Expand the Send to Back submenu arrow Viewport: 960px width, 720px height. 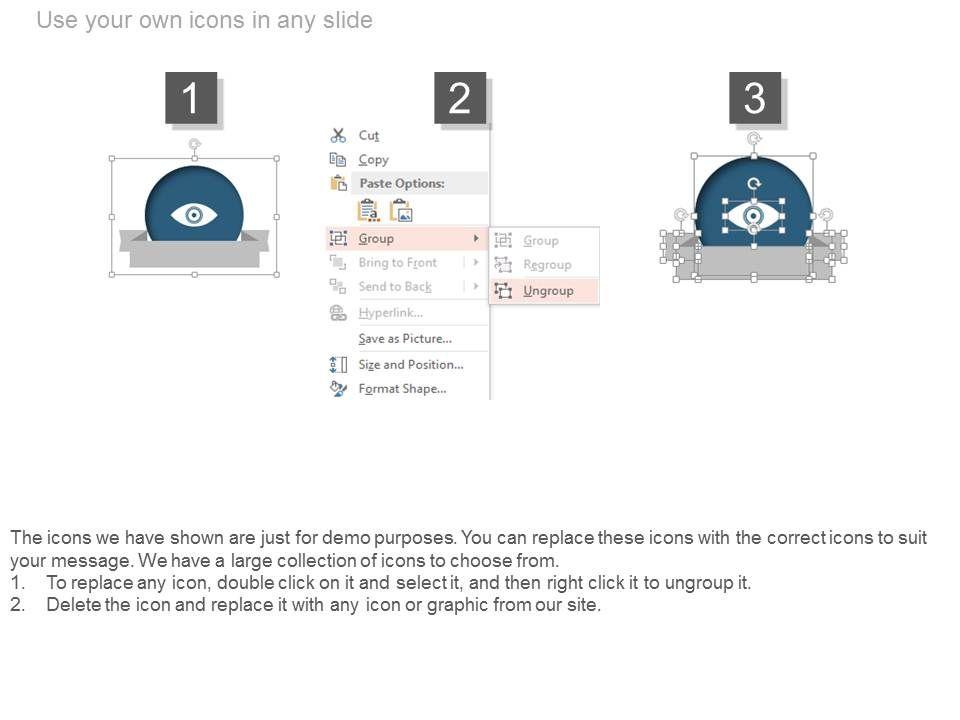[x=476, y=286]
